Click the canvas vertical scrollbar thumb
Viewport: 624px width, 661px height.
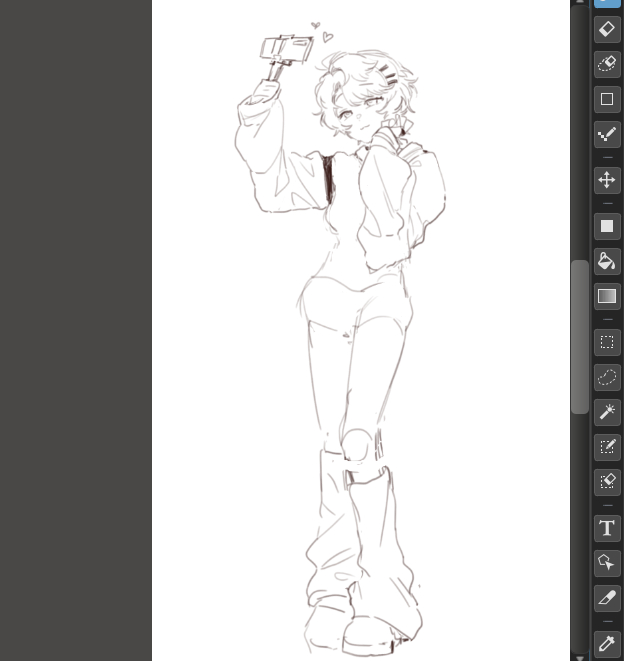[x=580, y=337]
